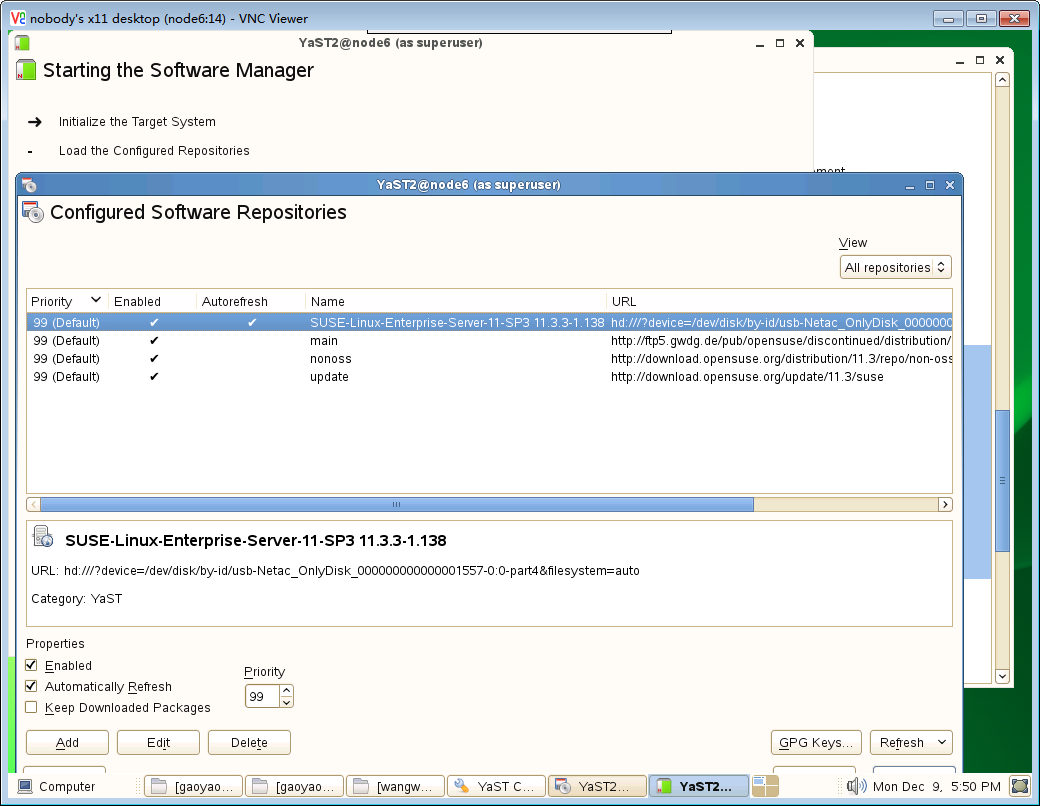Toggle Enabled checkmark for SUSE-Linux-Enterprise-Server row
The image size is (1040, 806).
[x=154, y=322]
